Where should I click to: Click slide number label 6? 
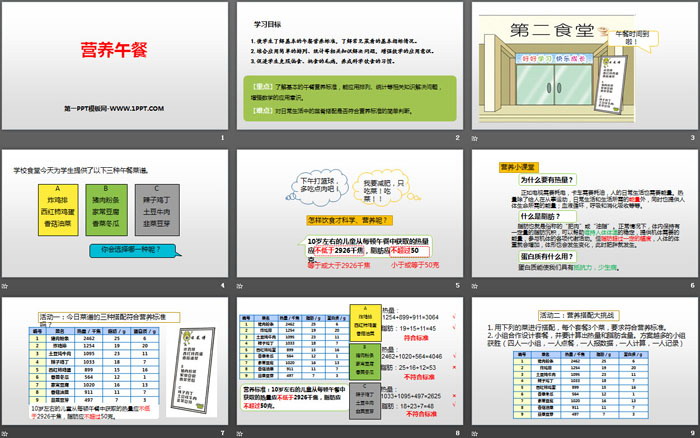pyautogui.click(x=692, y=285)
